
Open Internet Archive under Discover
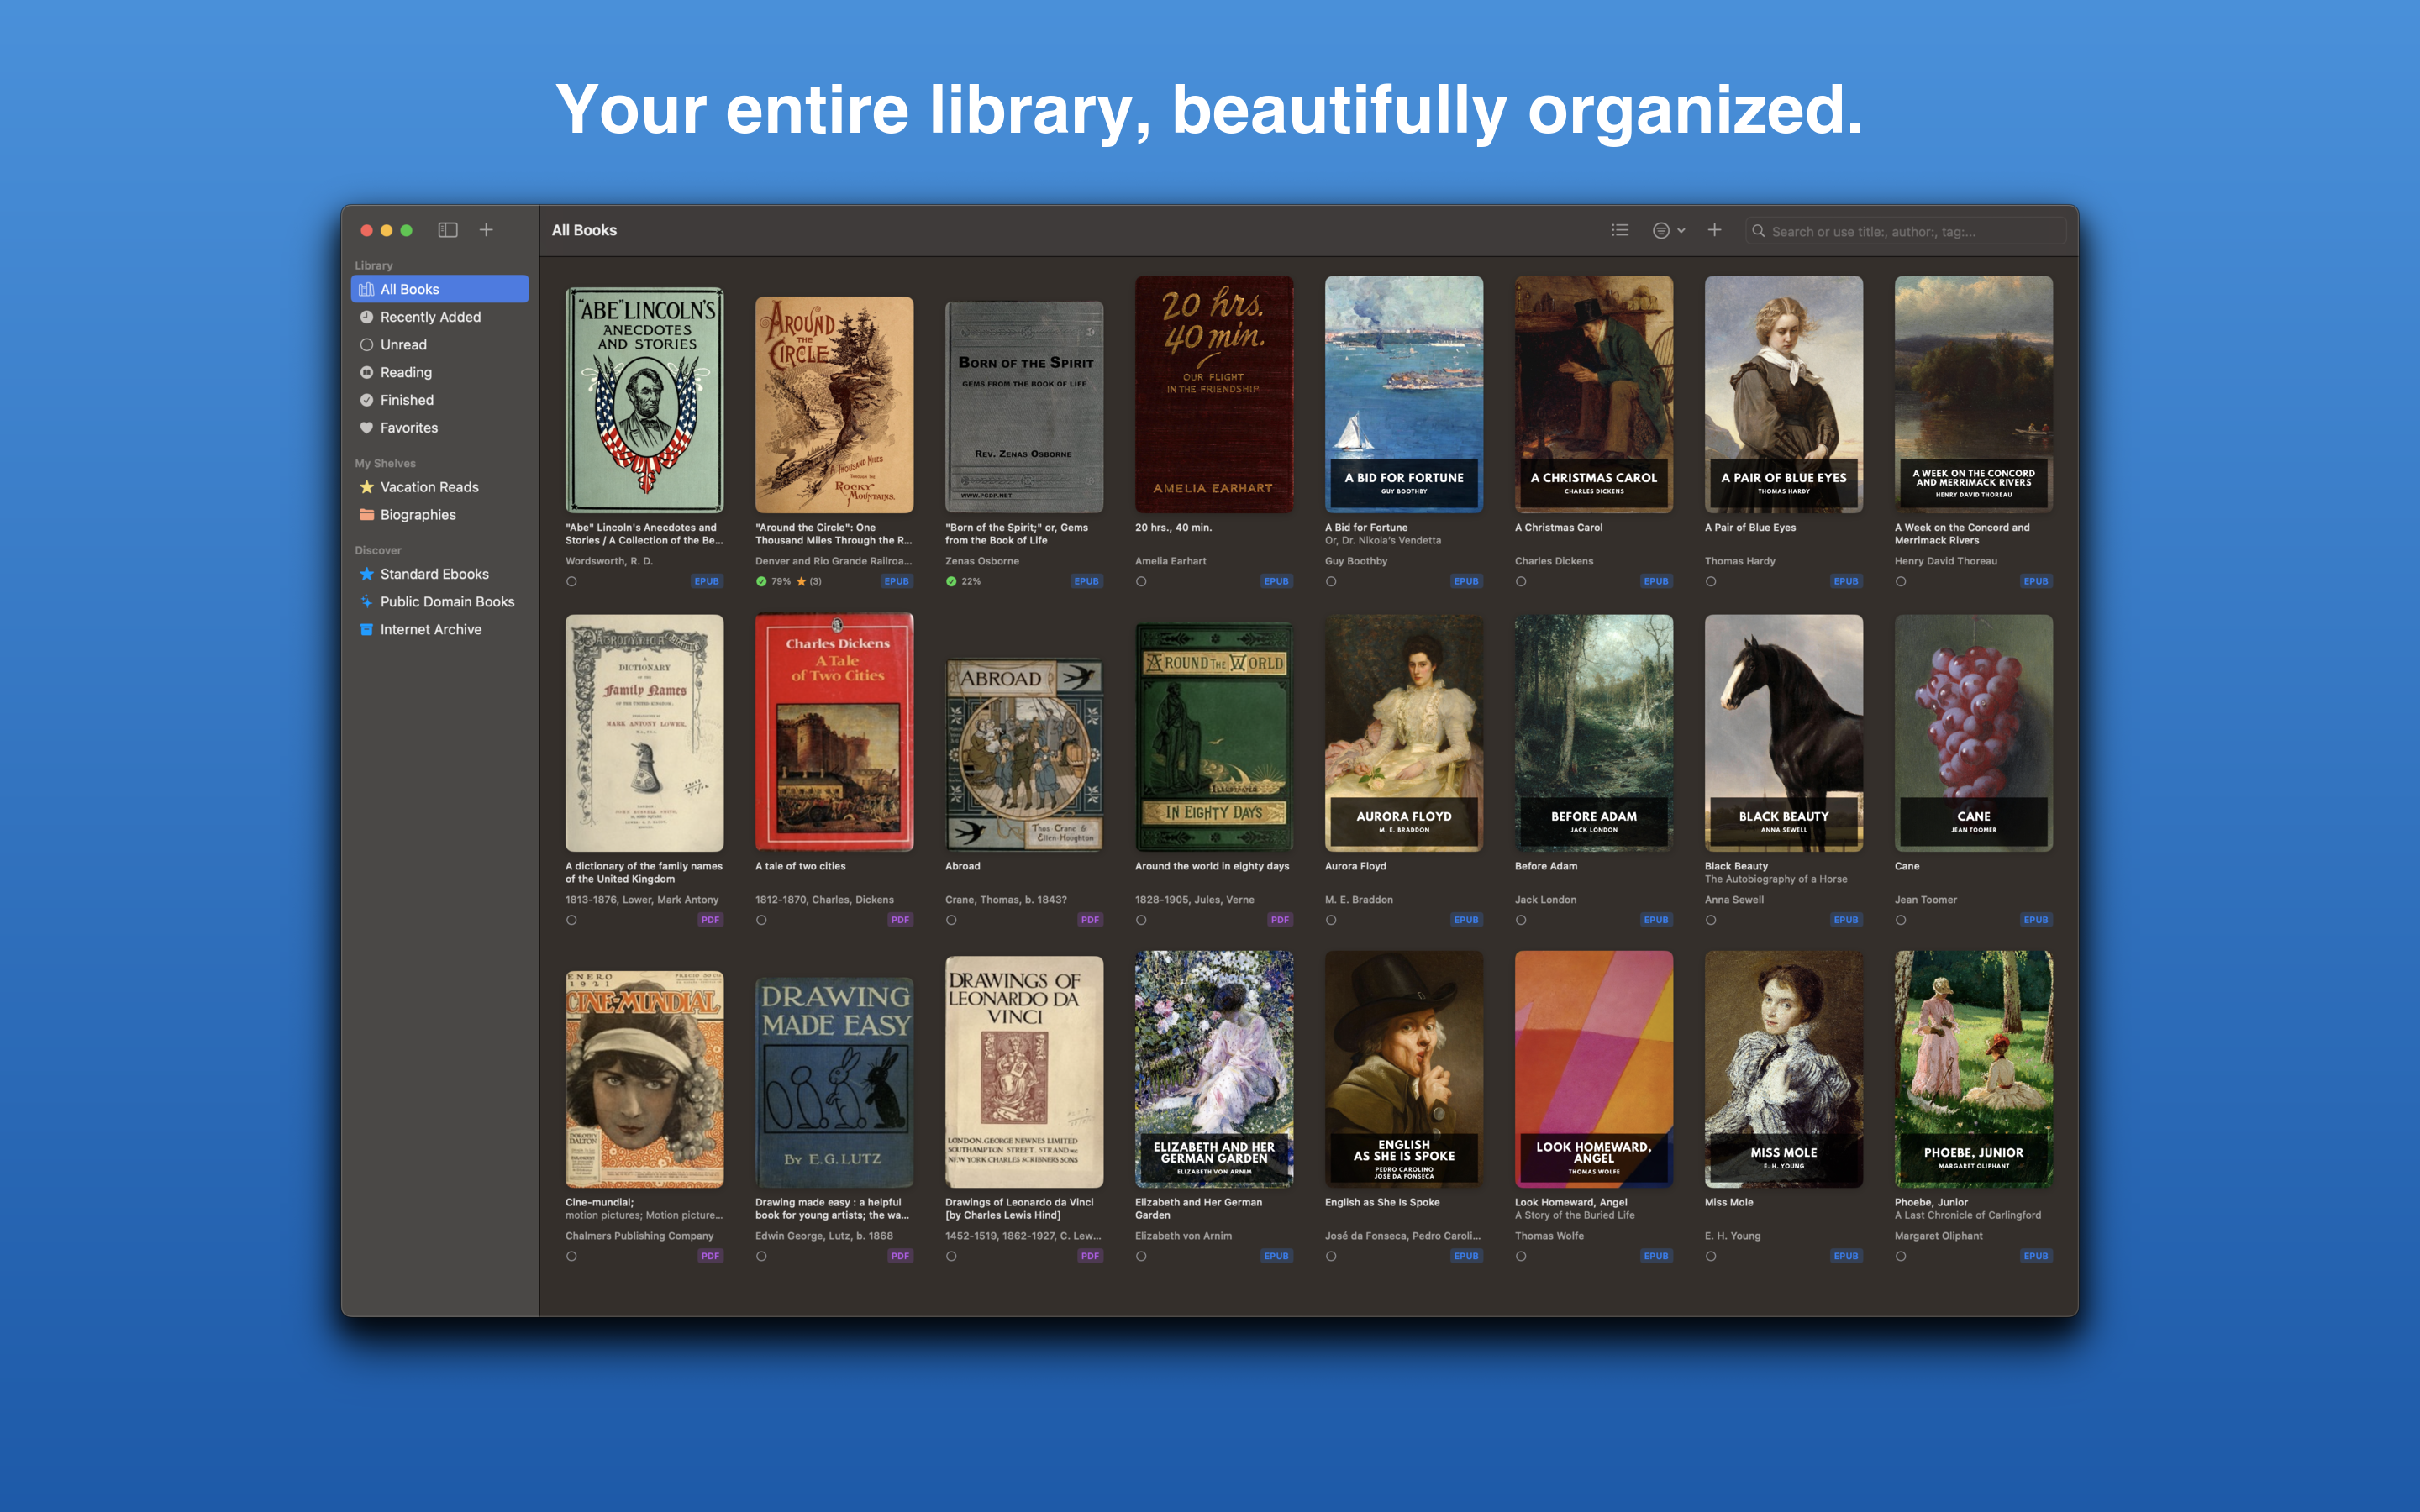[x=430, y=629]
